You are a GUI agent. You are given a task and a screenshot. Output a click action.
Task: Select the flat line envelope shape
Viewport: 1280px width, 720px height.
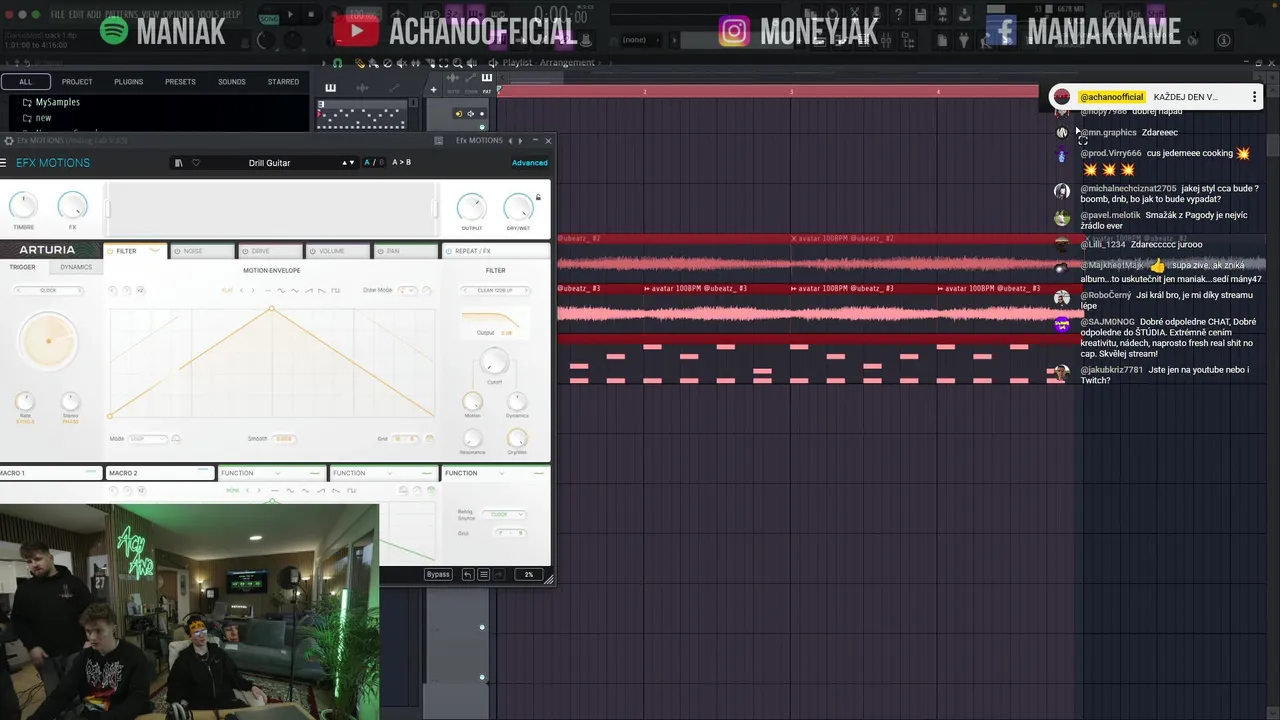click(268, 290)
